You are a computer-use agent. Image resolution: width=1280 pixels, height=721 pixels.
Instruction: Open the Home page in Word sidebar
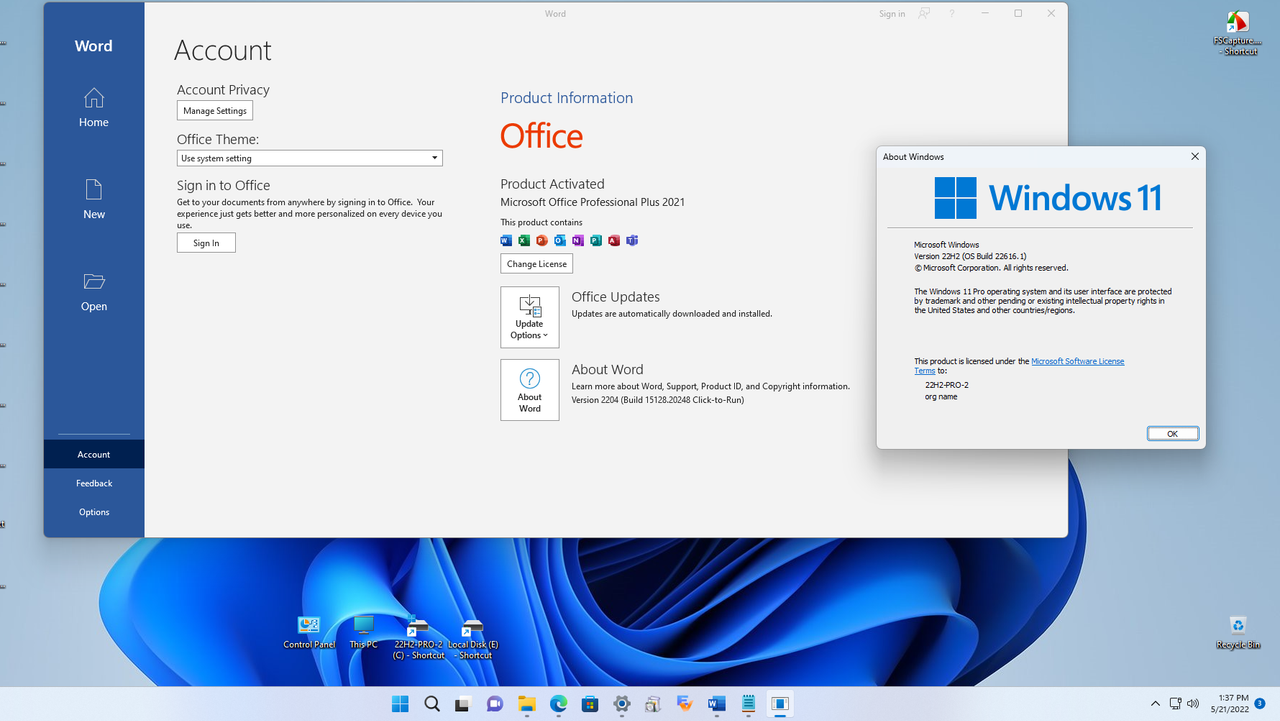[x=94, y=108]
